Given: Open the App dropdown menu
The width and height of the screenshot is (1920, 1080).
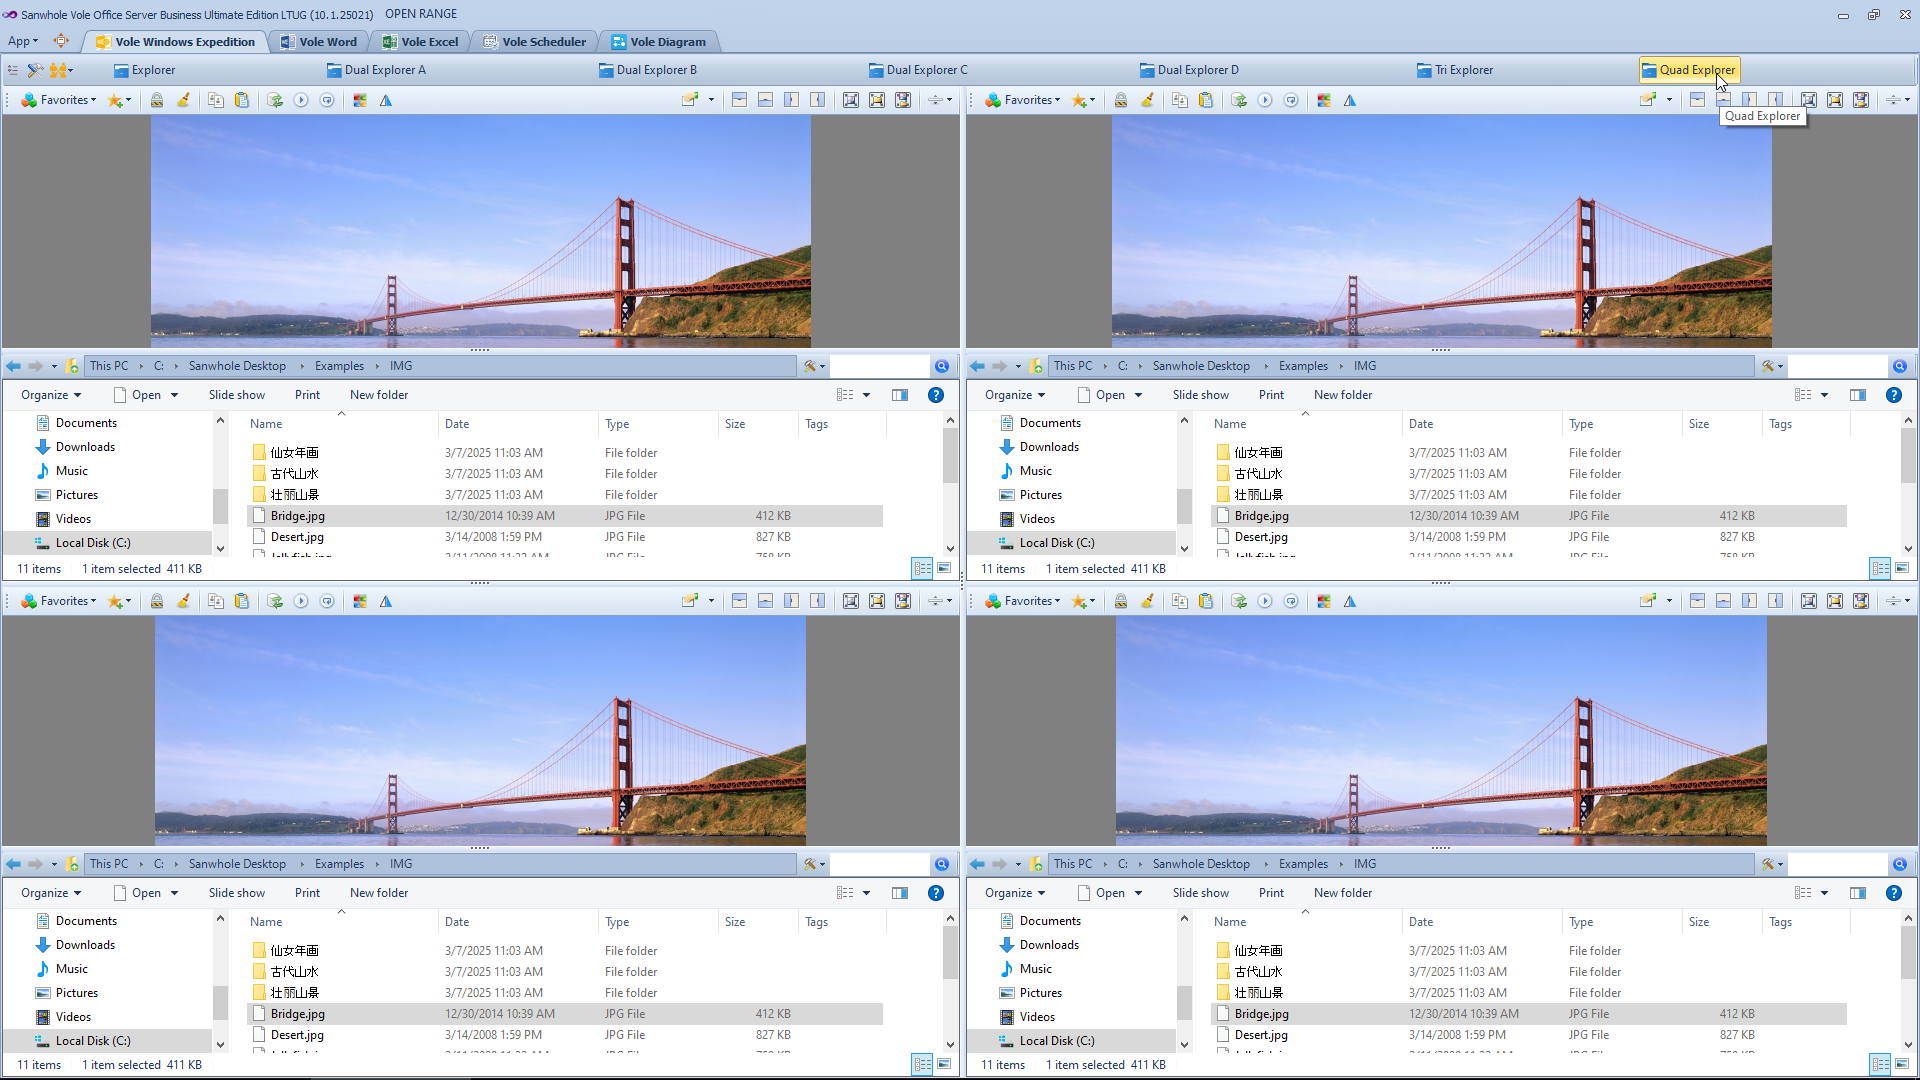Looking at the screenshot, I should coord(23,41).
